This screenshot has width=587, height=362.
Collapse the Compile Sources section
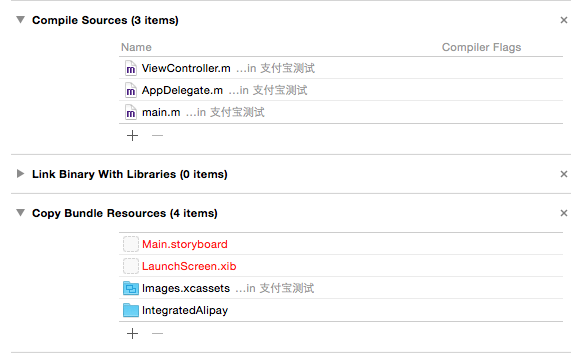(21, 20)
